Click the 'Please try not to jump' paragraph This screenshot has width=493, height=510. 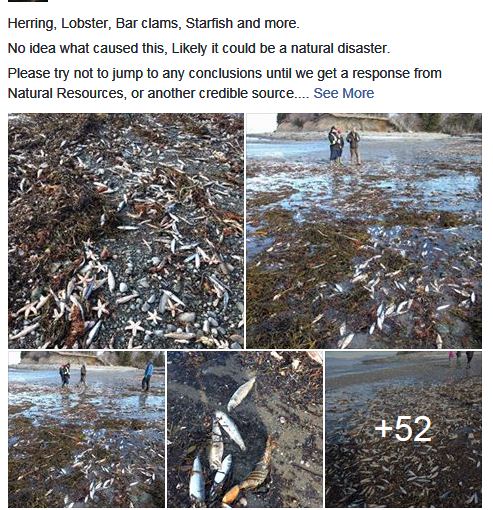225,83
